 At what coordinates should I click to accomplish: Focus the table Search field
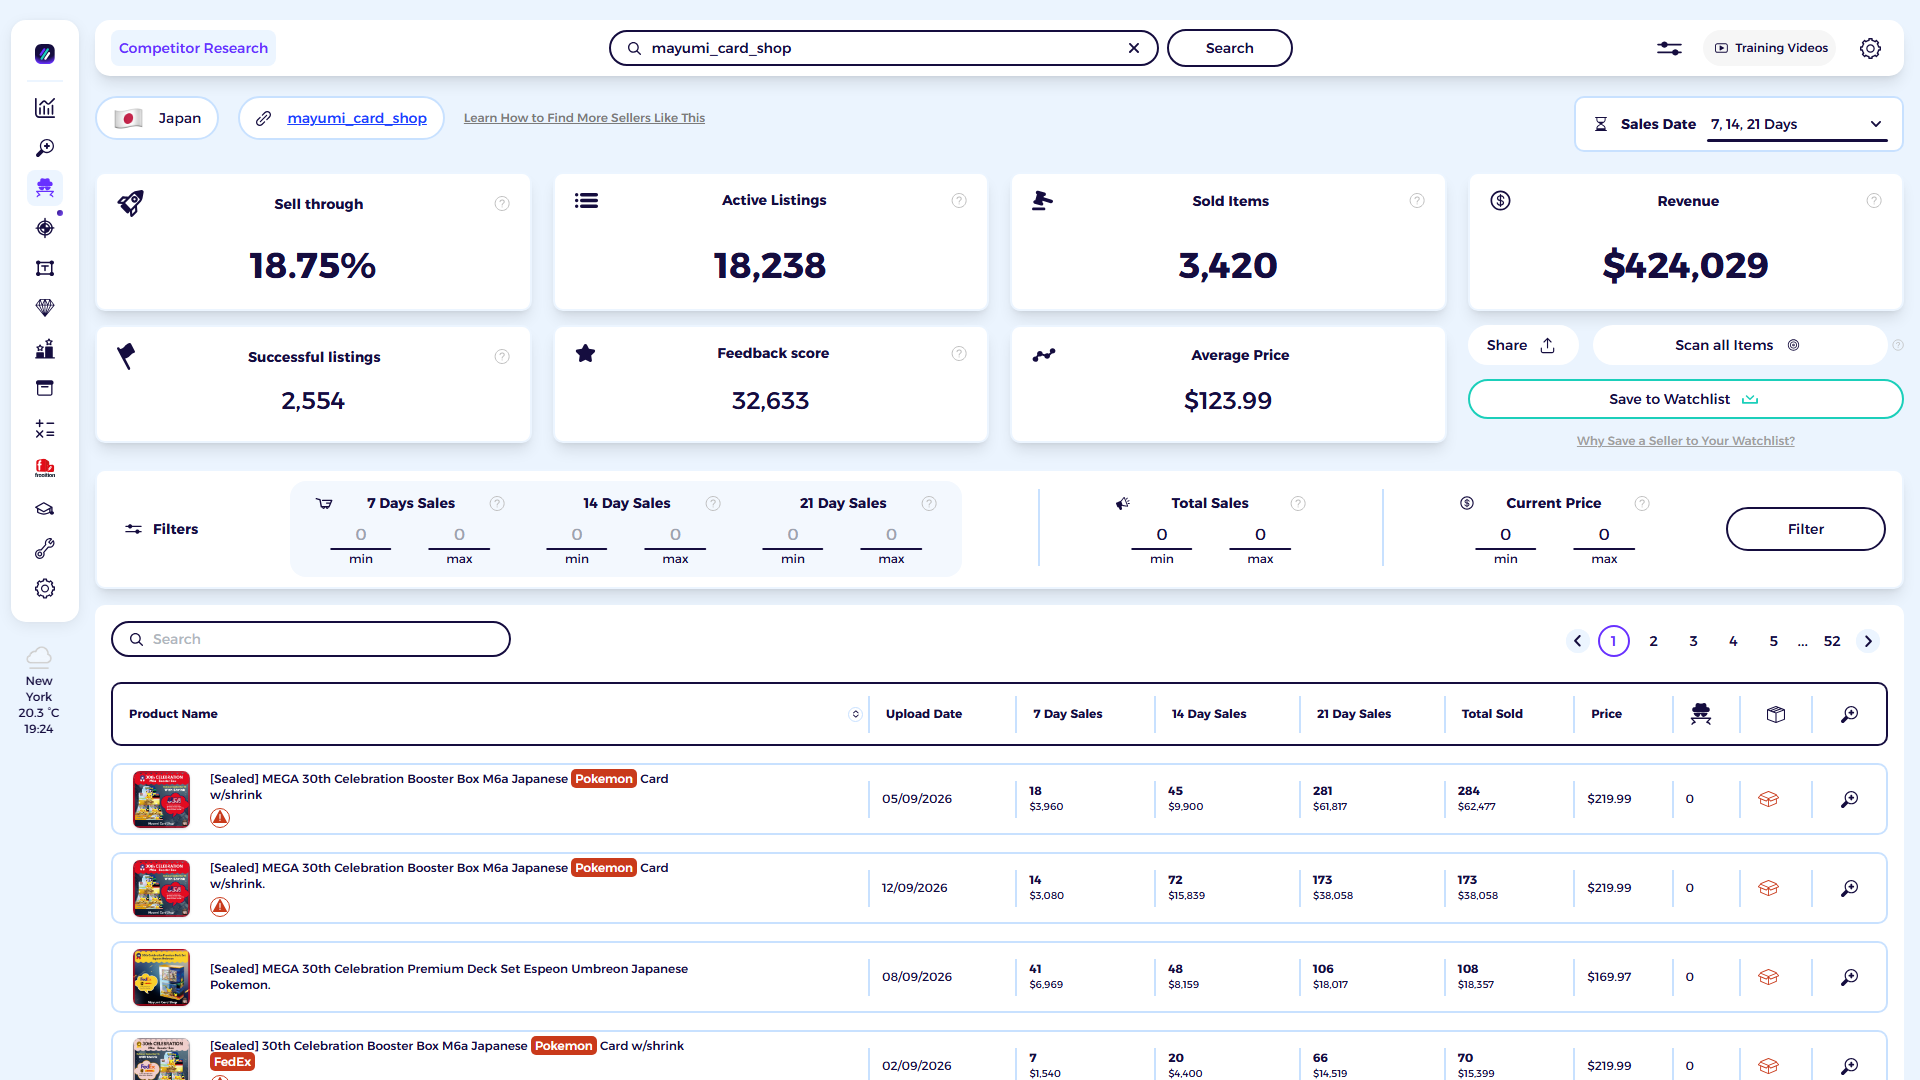coord(311,639)
